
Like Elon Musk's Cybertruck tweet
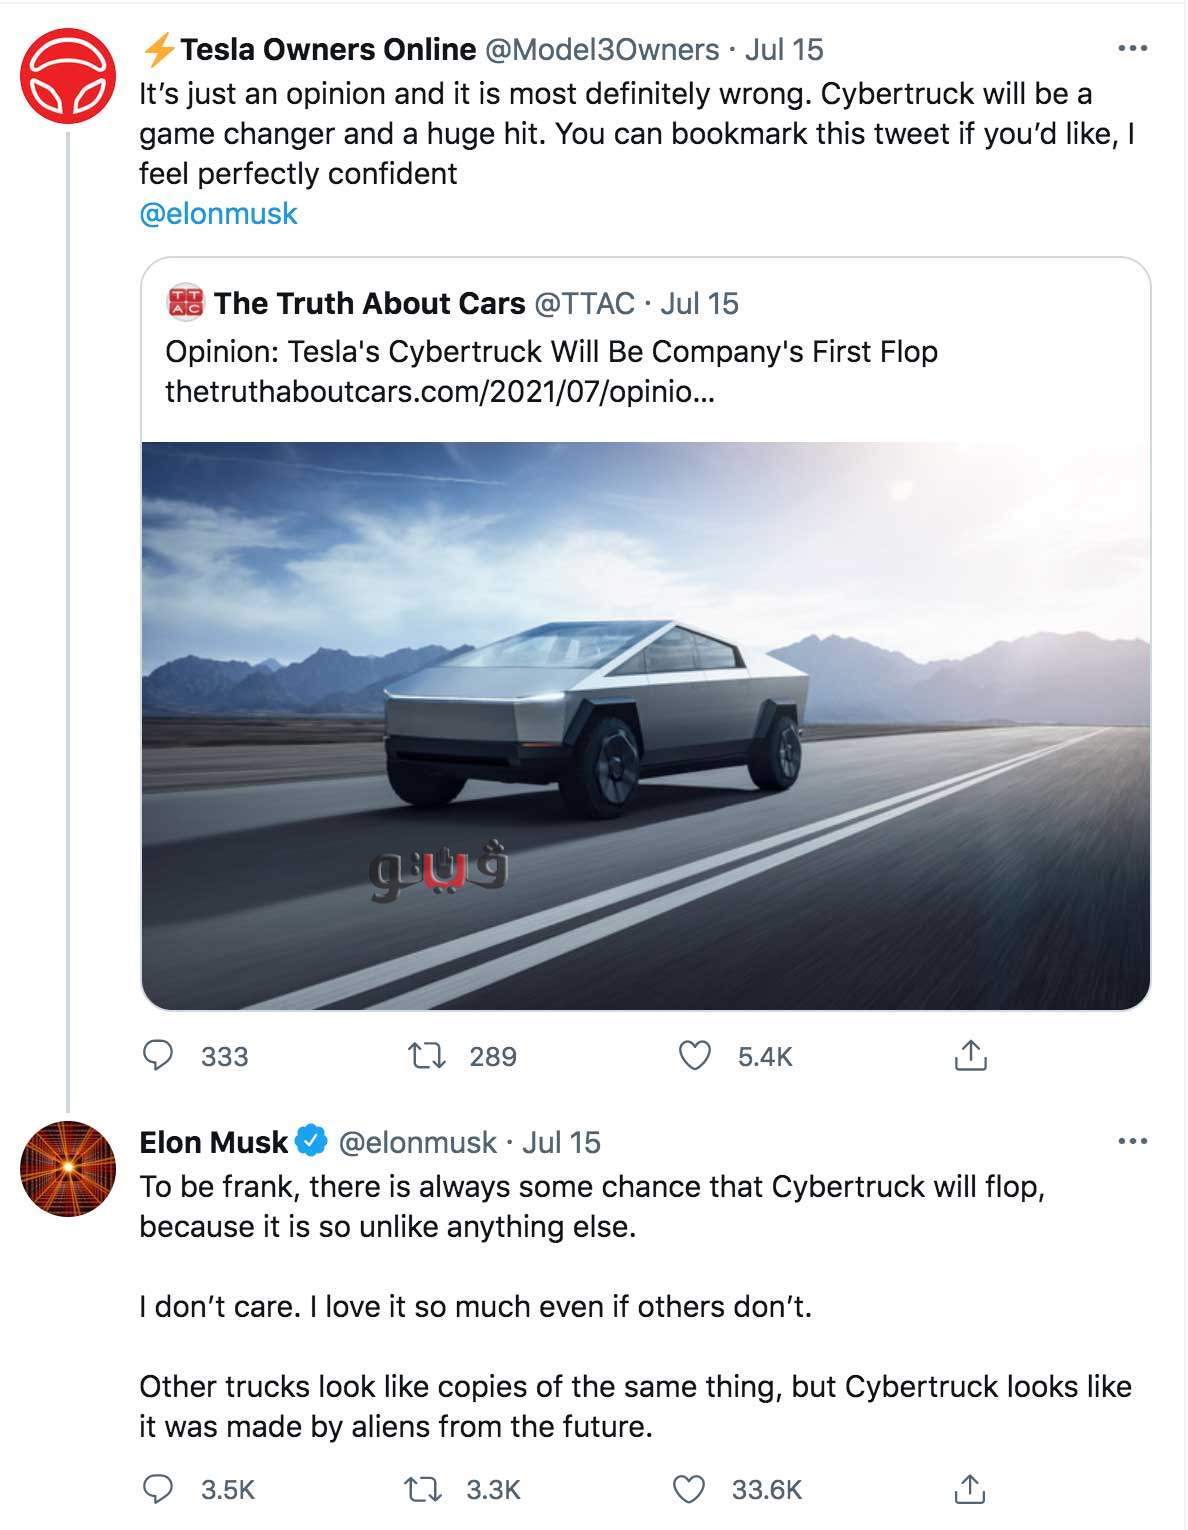(689, 1489)
